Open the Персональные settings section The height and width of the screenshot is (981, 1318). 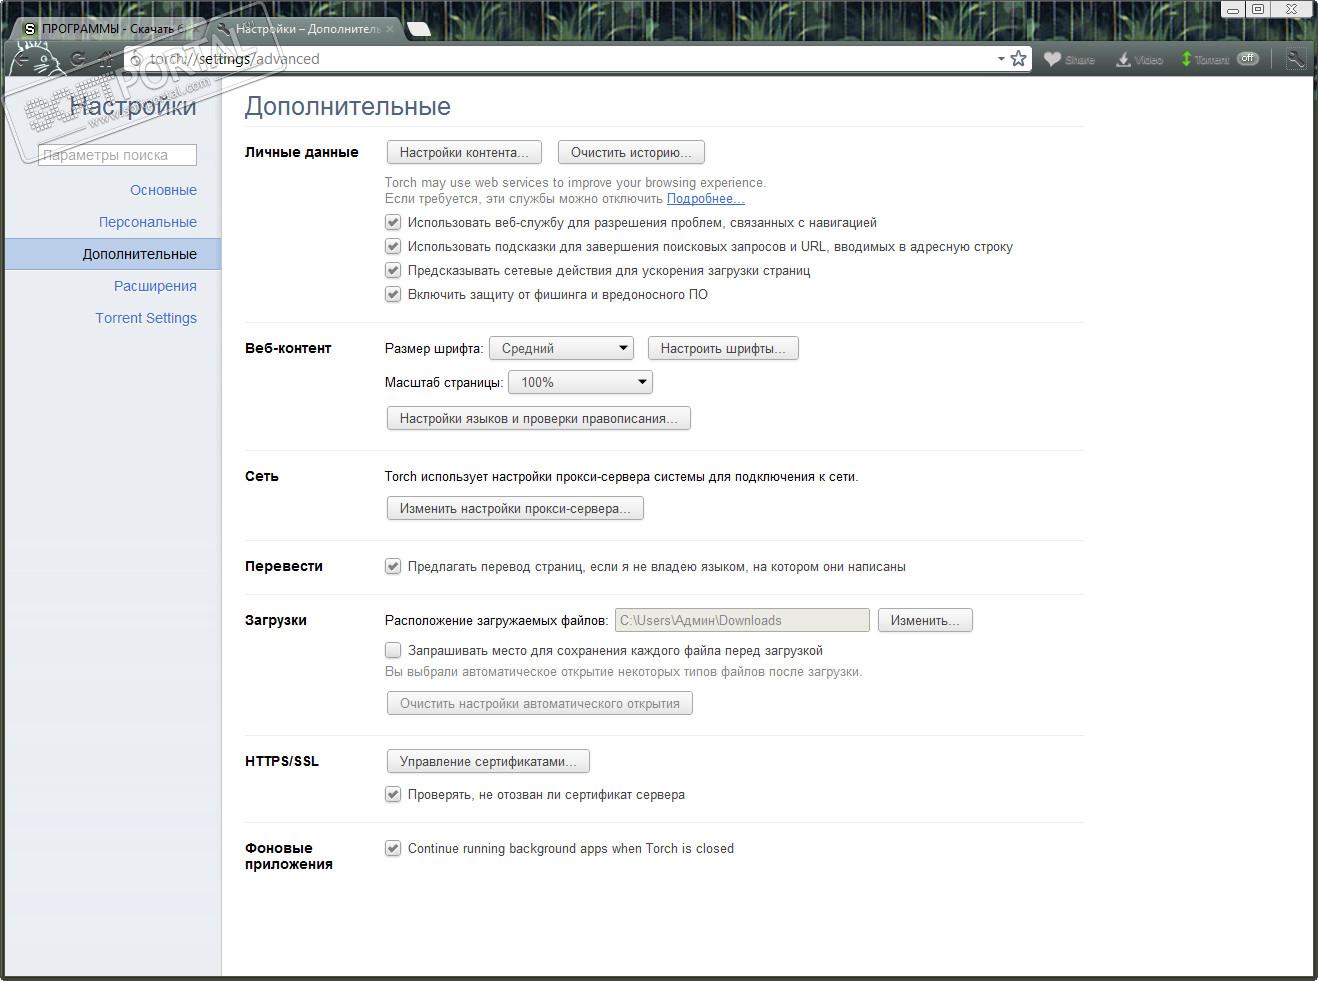tap(148, 222)
